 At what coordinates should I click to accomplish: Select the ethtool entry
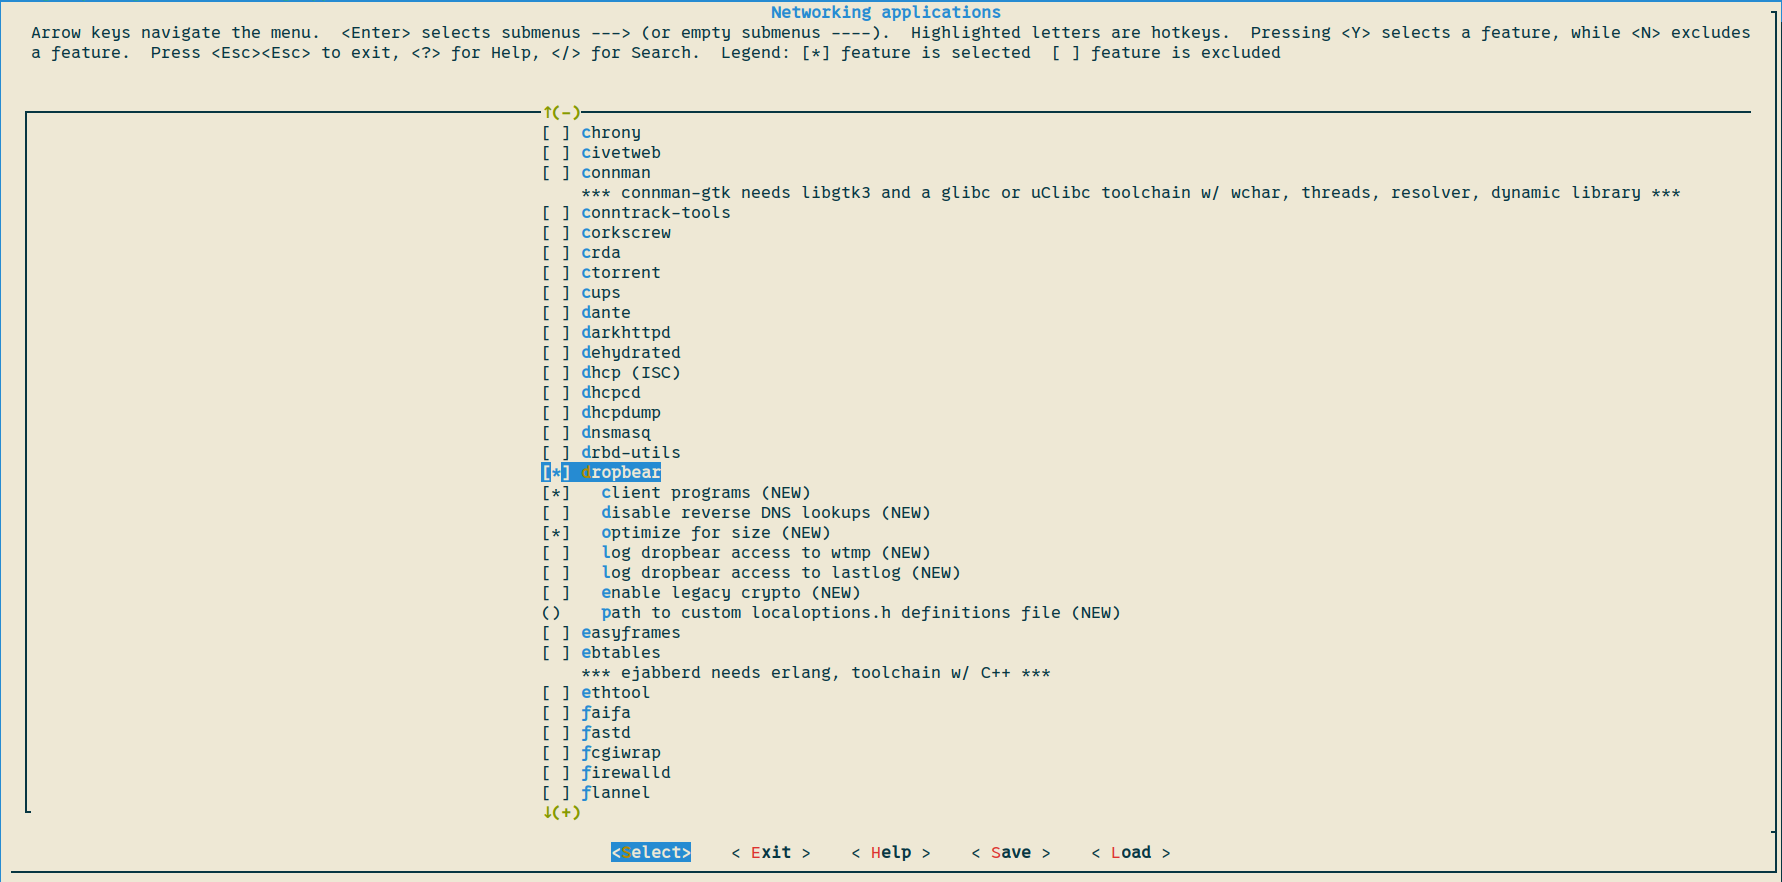tap(596, 692)
